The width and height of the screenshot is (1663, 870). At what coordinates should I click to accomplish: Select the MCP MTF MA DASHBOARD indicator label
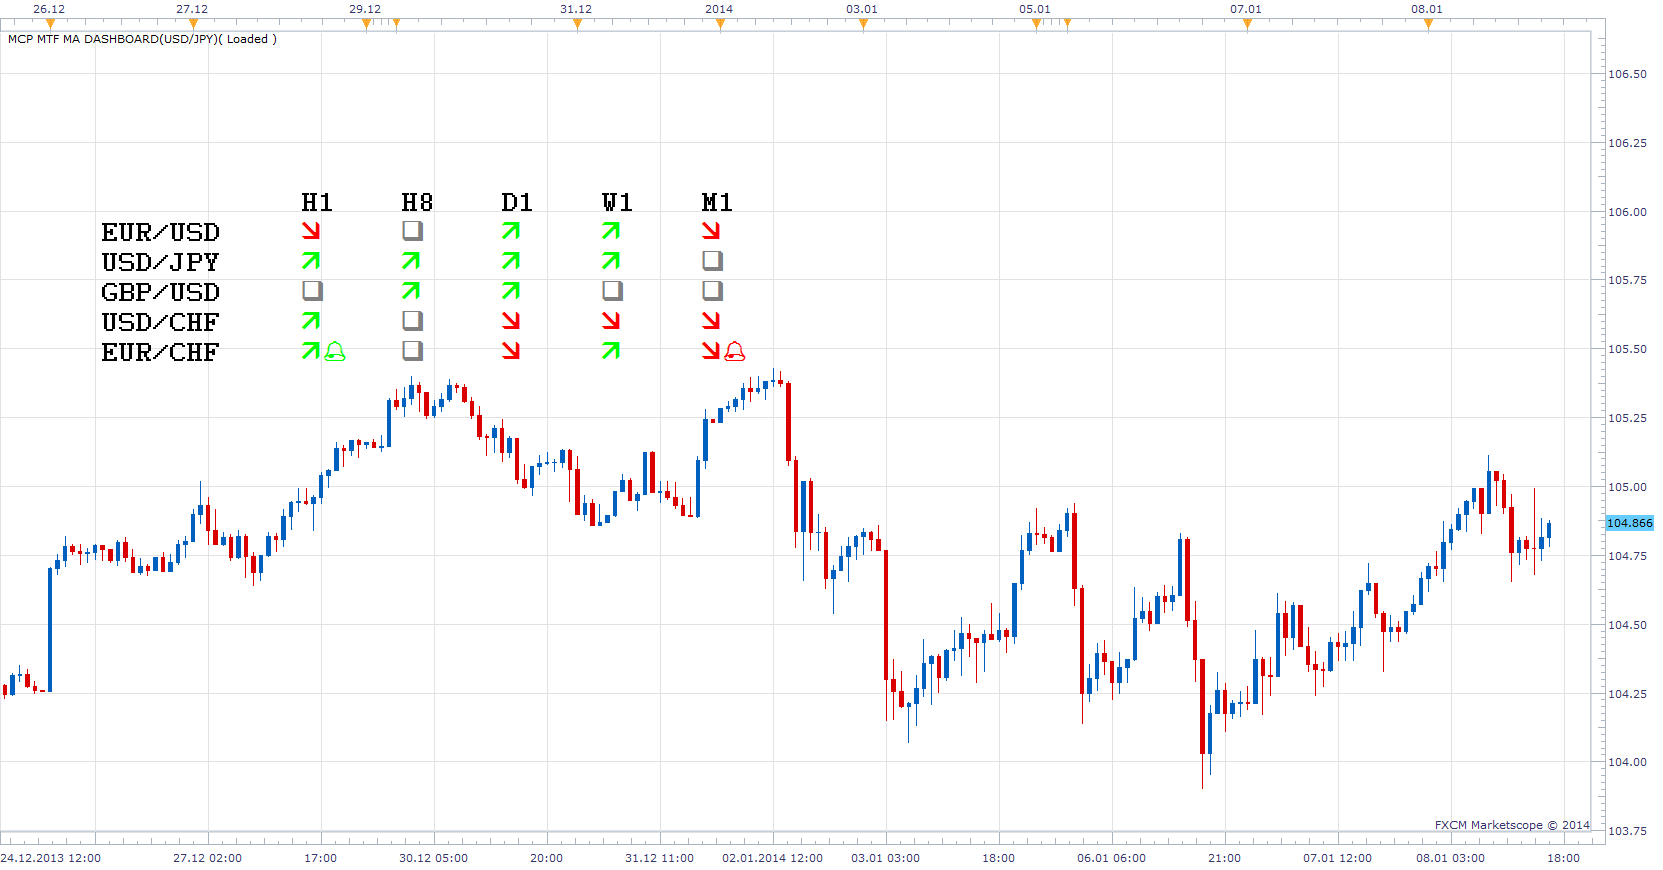point(142,39)
